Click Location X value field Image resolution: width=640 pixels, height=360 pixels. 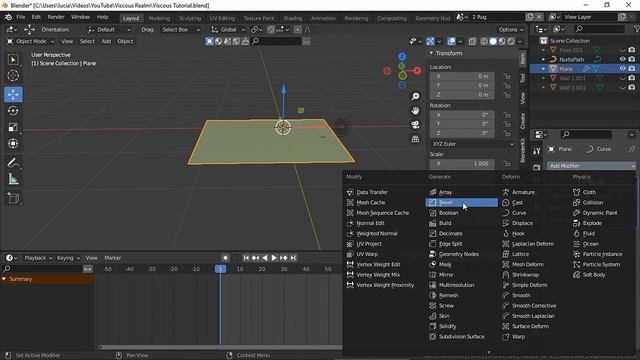(462, 76)
